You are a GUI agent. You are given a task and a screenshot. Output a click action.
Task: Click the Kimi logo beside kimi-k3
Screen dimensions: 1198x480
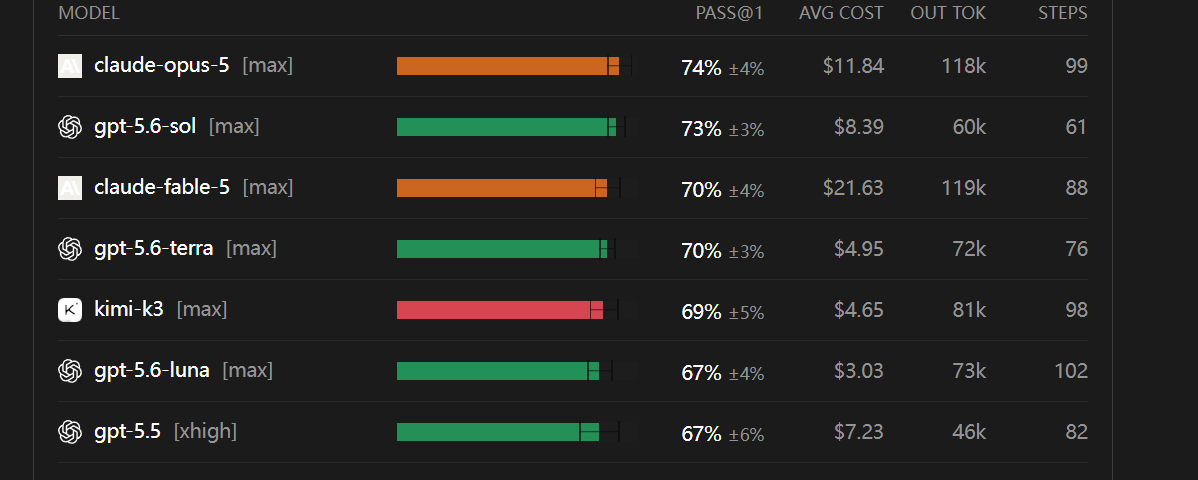tap(70, 310)
